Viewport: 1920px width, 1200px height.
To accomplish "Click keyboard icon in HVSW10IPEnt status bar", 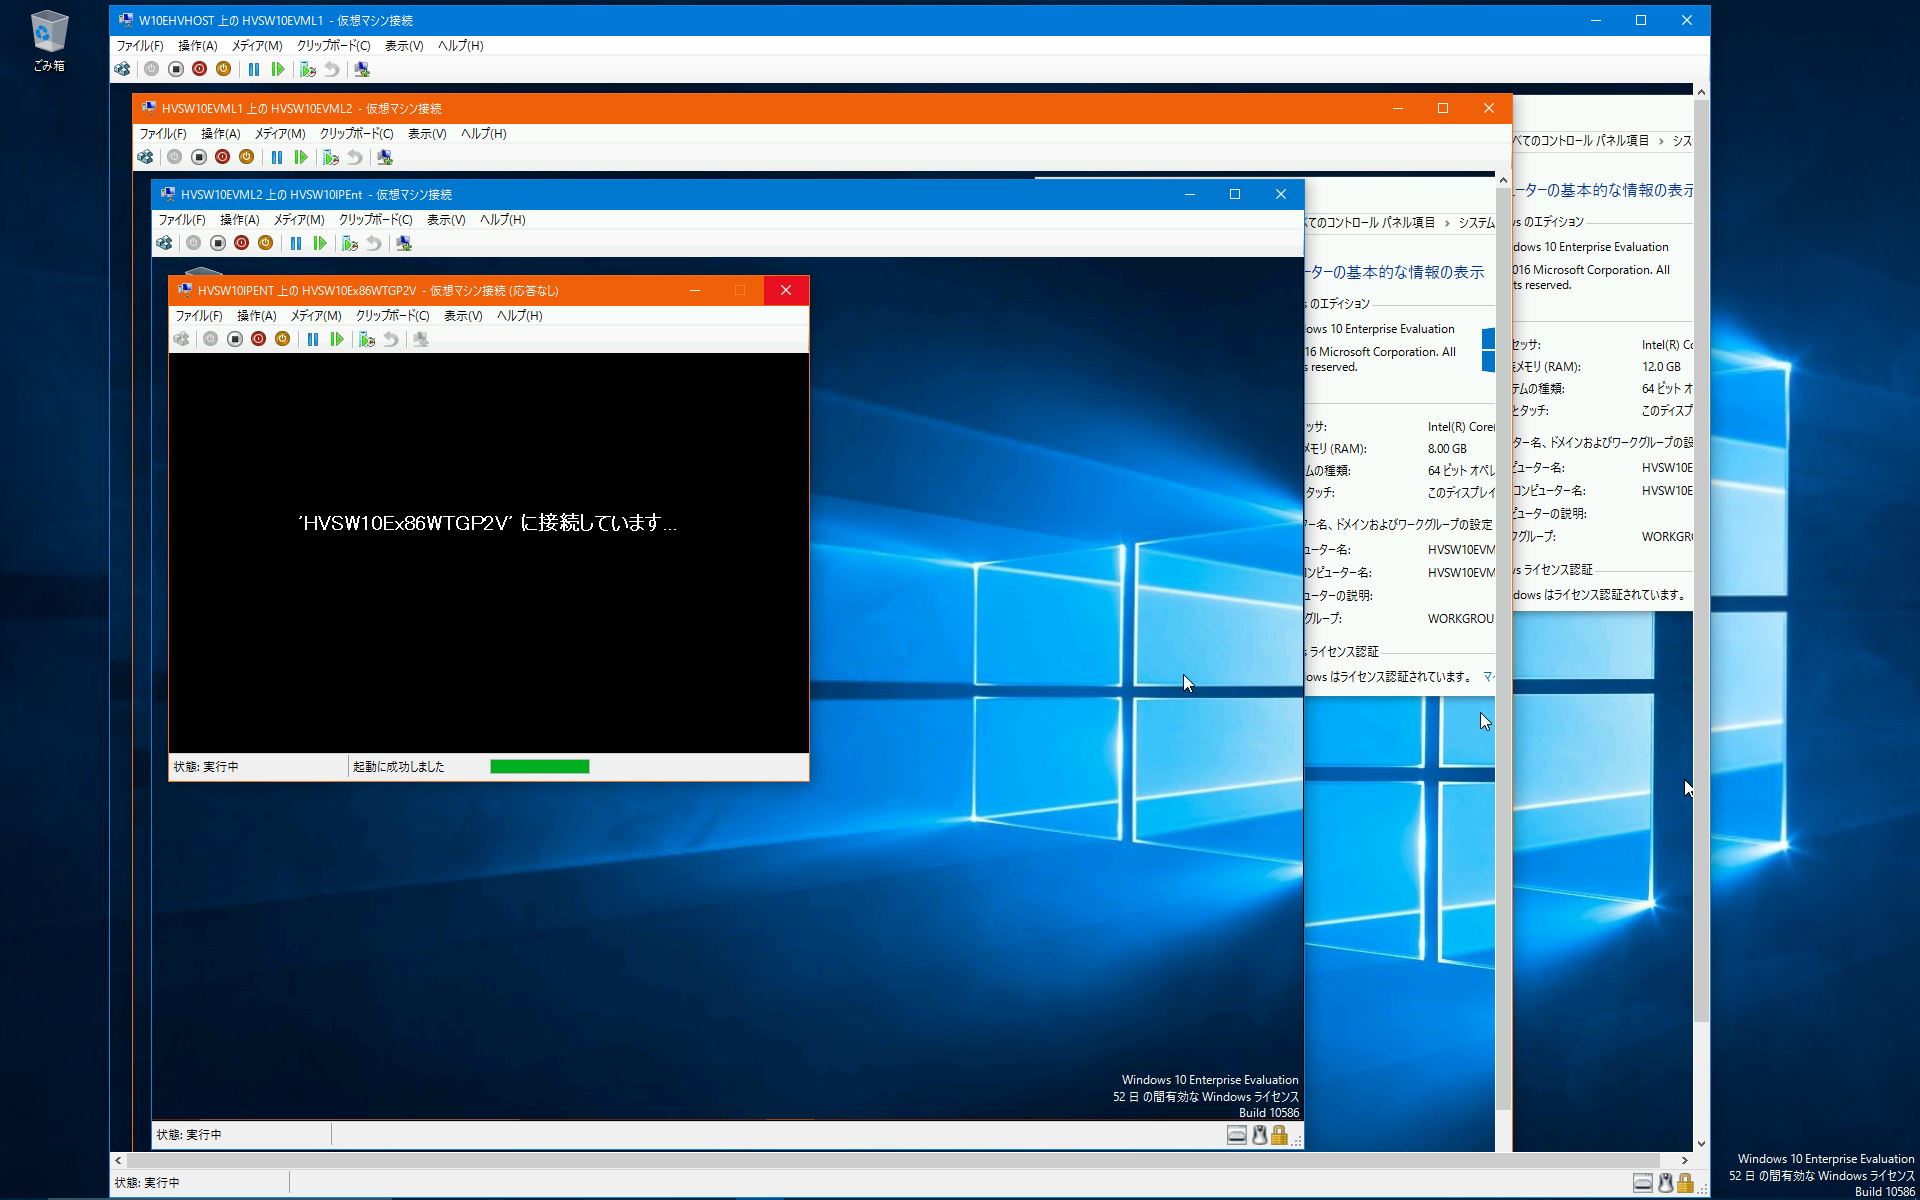I will coord(1237,1135).
